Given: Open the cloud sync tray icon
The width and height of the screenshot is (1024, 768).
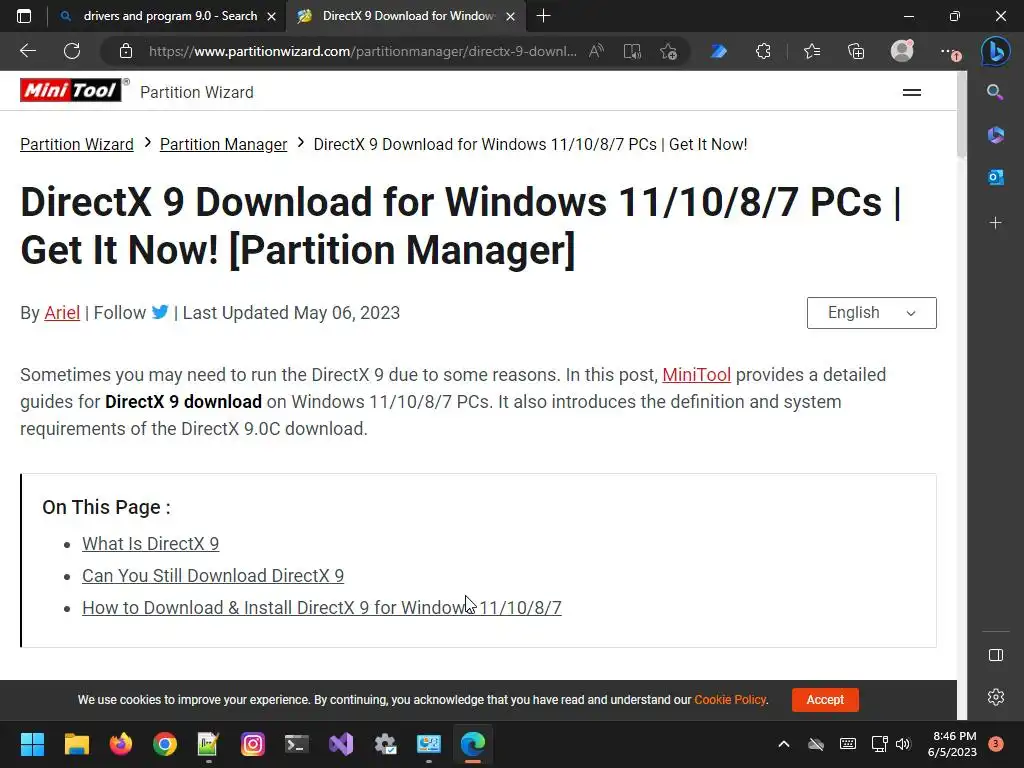Looking at the screenshot, I should click(x=816, y=744).
